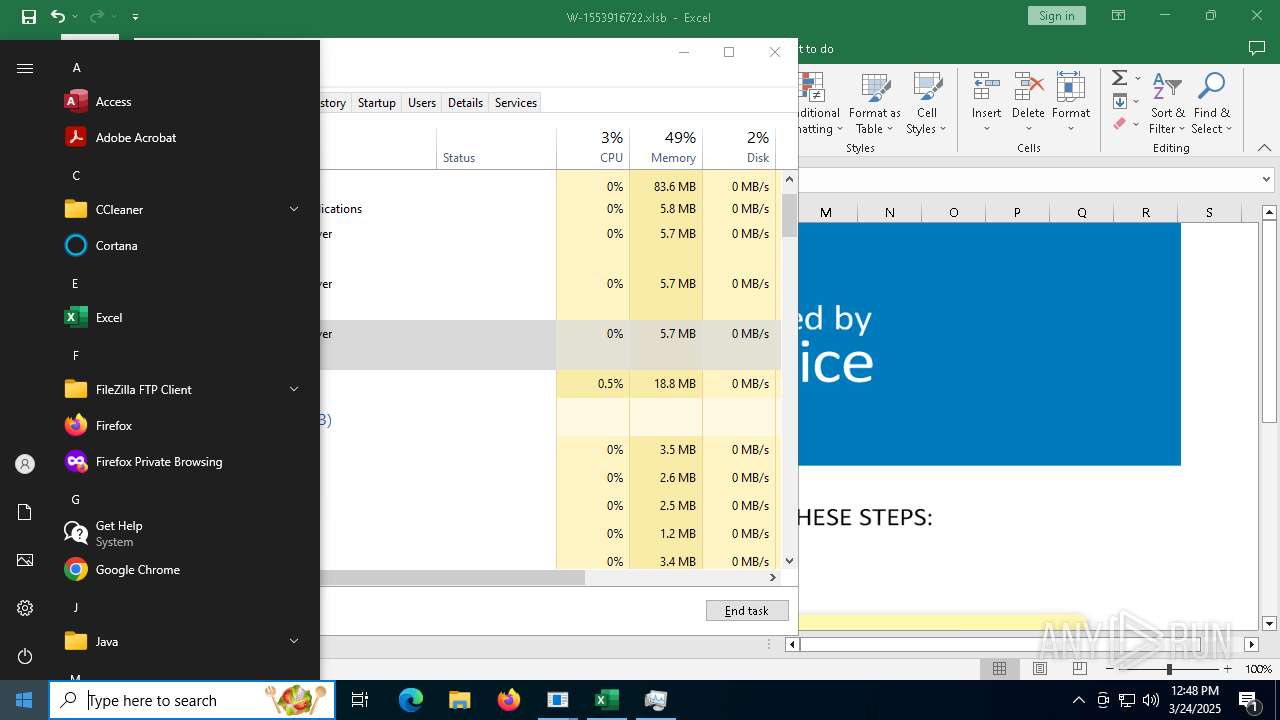
Task: Zoom in with the plus button
Action: pyautogui.click(x=1227, y=669)
